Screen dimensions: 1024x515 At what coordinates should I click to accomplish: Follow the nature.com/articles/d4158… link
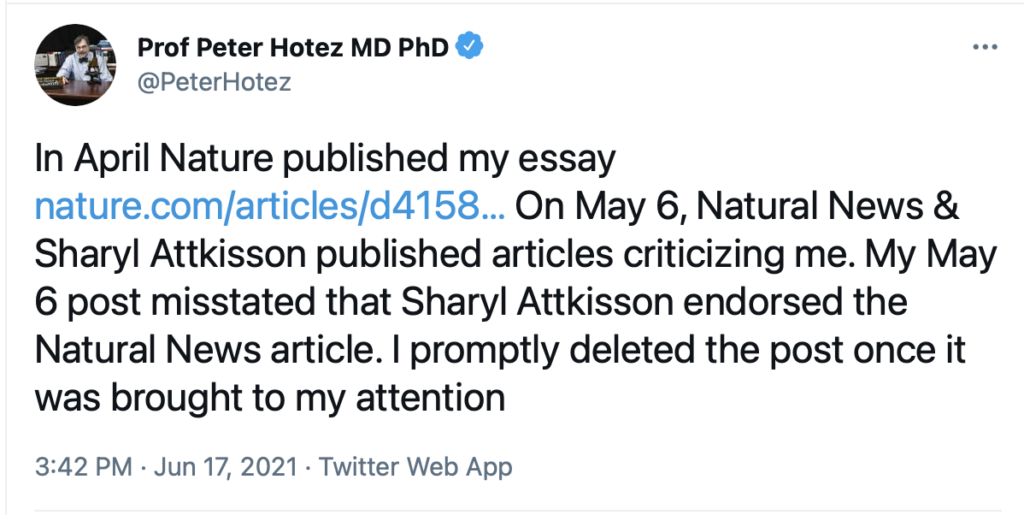click(270, 207)
